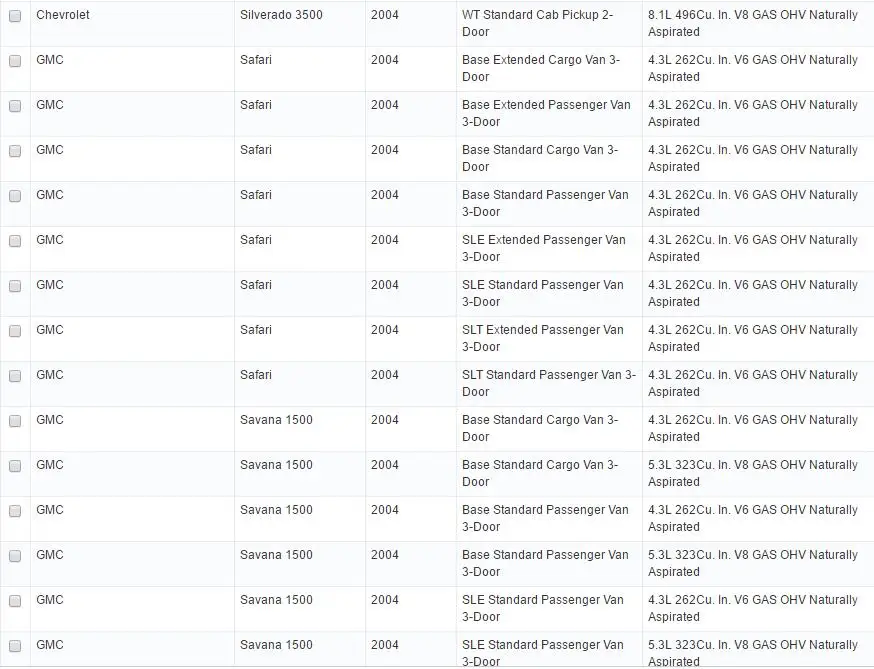Select Savana 1500 Base Passenger Van 4.3L checkbox
The image size is (874, 669).
(15, 511)
